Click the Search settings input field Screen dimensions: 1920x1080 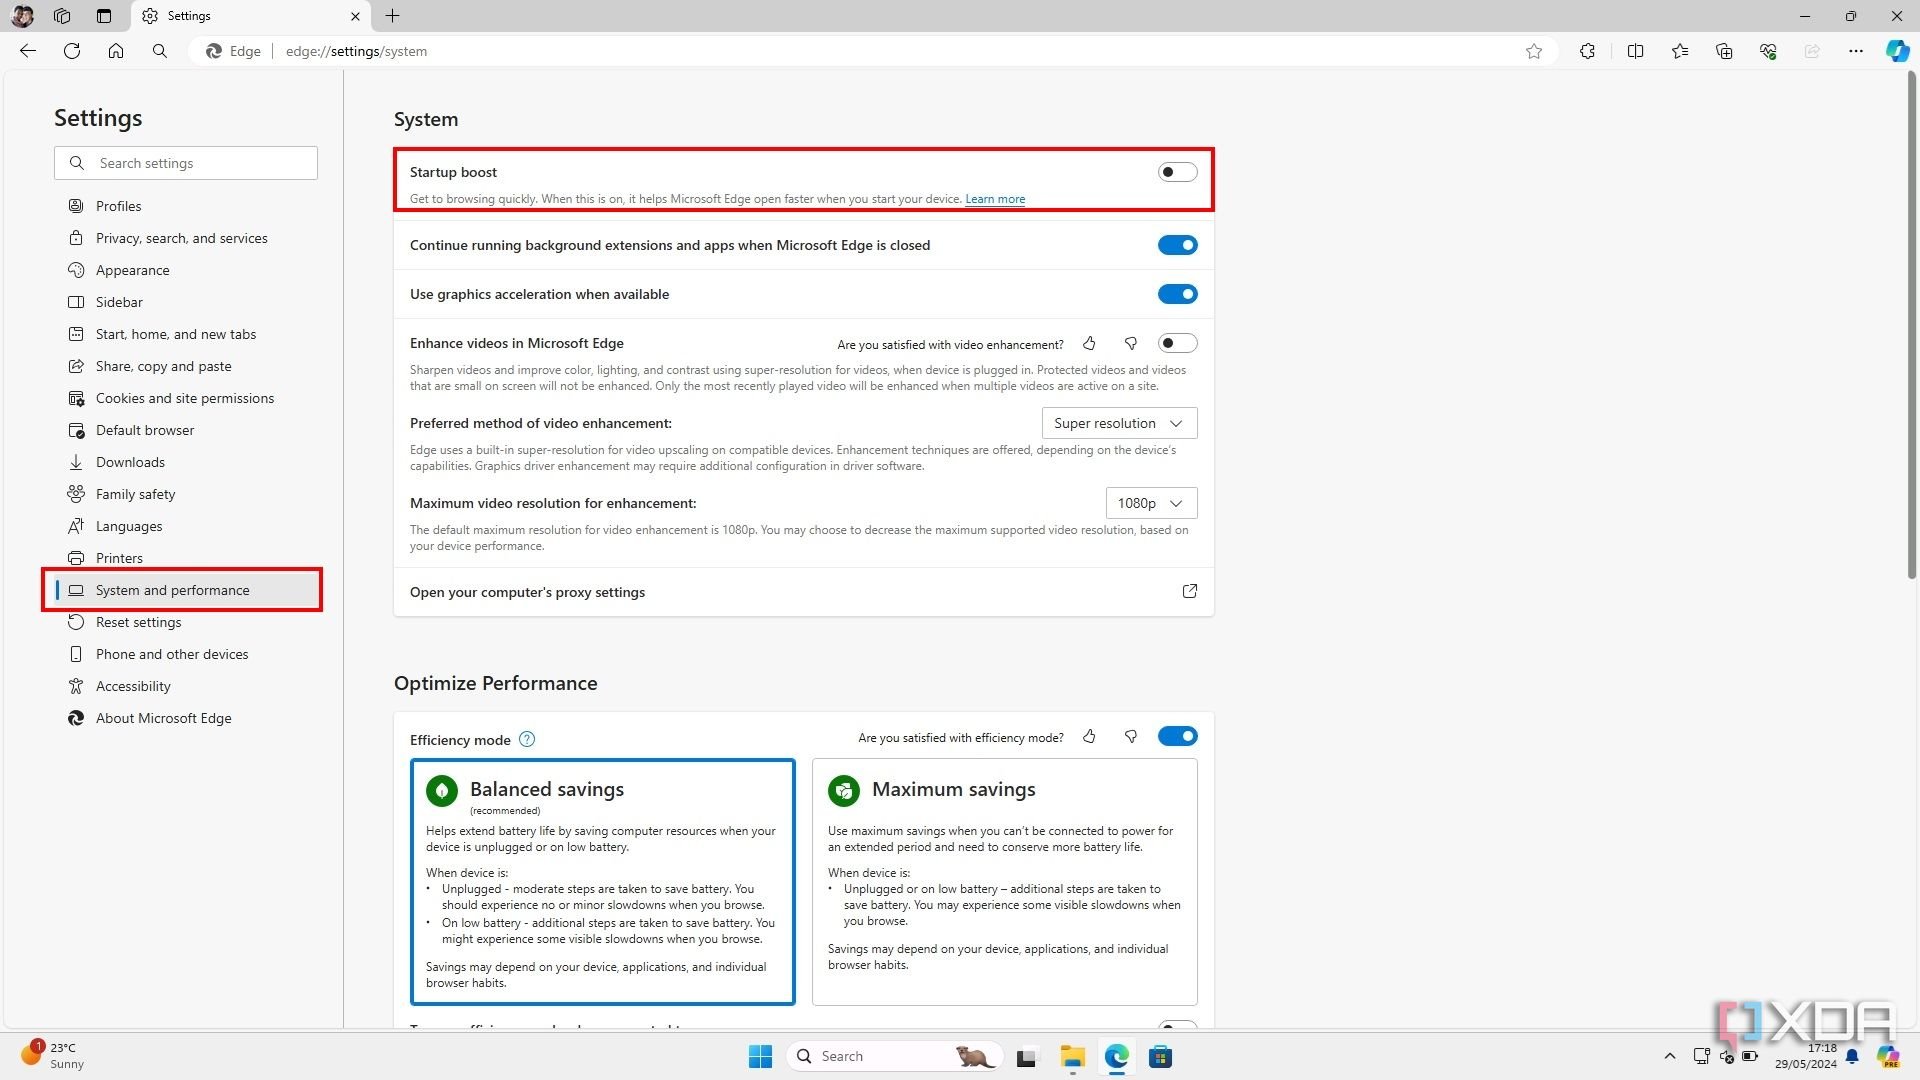(x=186, y=163)
